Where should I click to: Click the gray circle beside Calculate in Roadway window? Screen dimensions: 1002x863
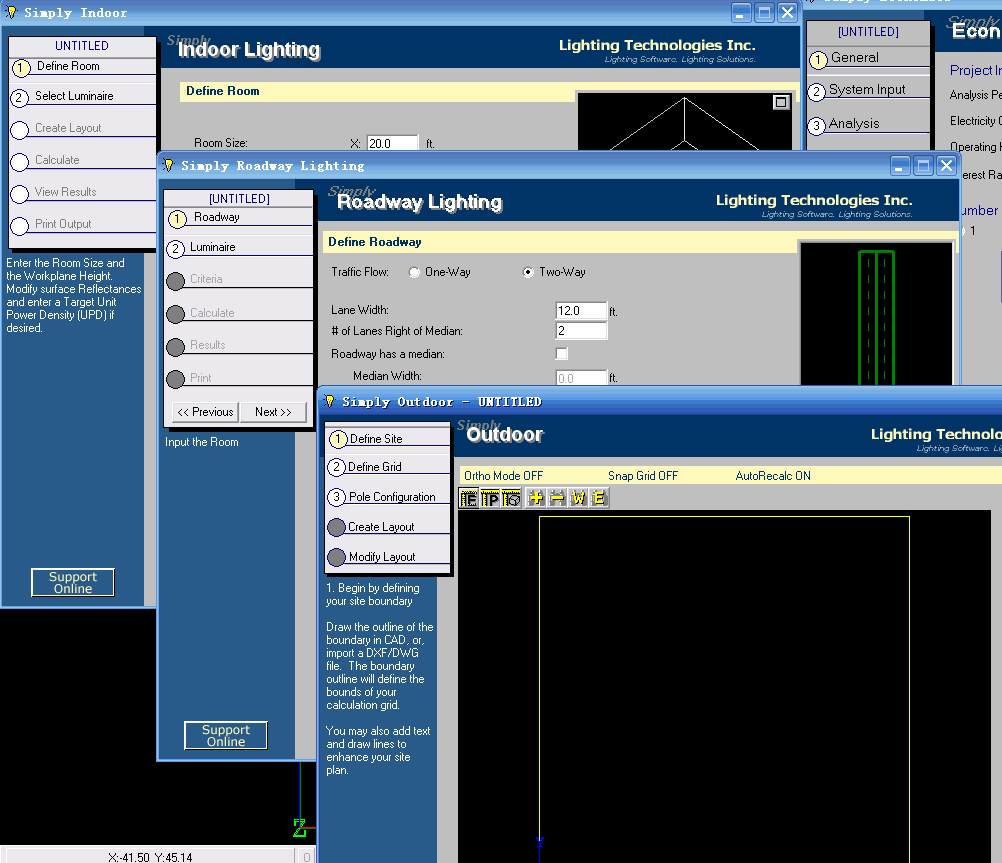(x=176, y=315)
